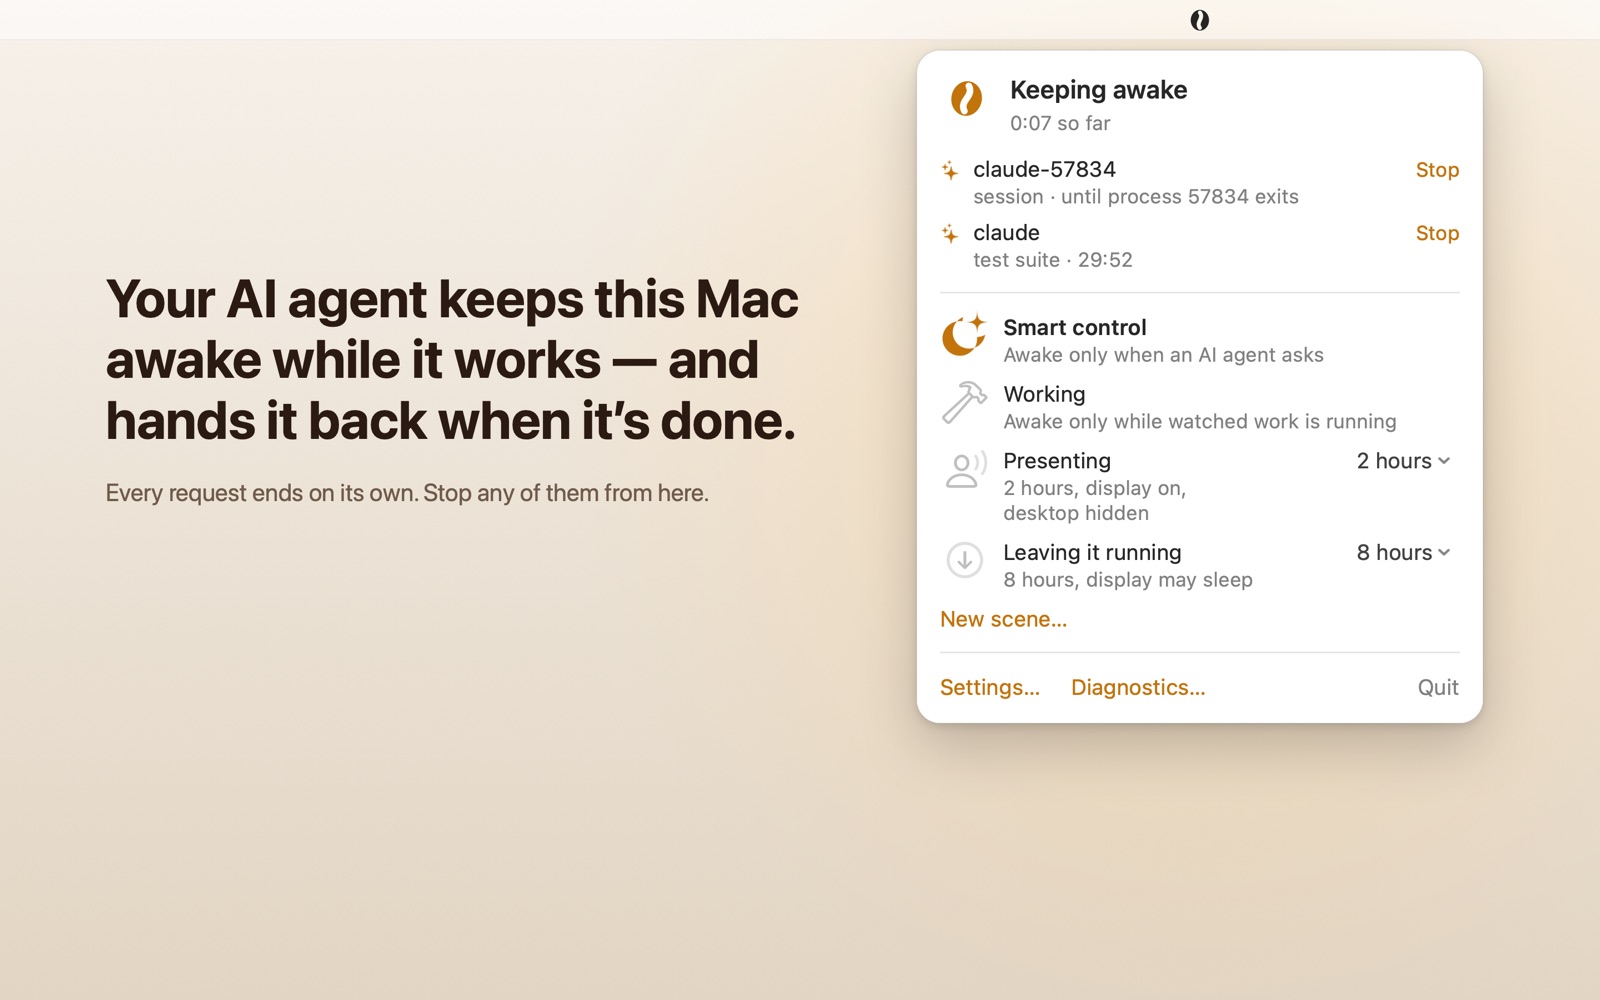Click the orange coffee bean icon beside Keeping awake
This screenshot has height=1000, width=1600.
point(966,98)
